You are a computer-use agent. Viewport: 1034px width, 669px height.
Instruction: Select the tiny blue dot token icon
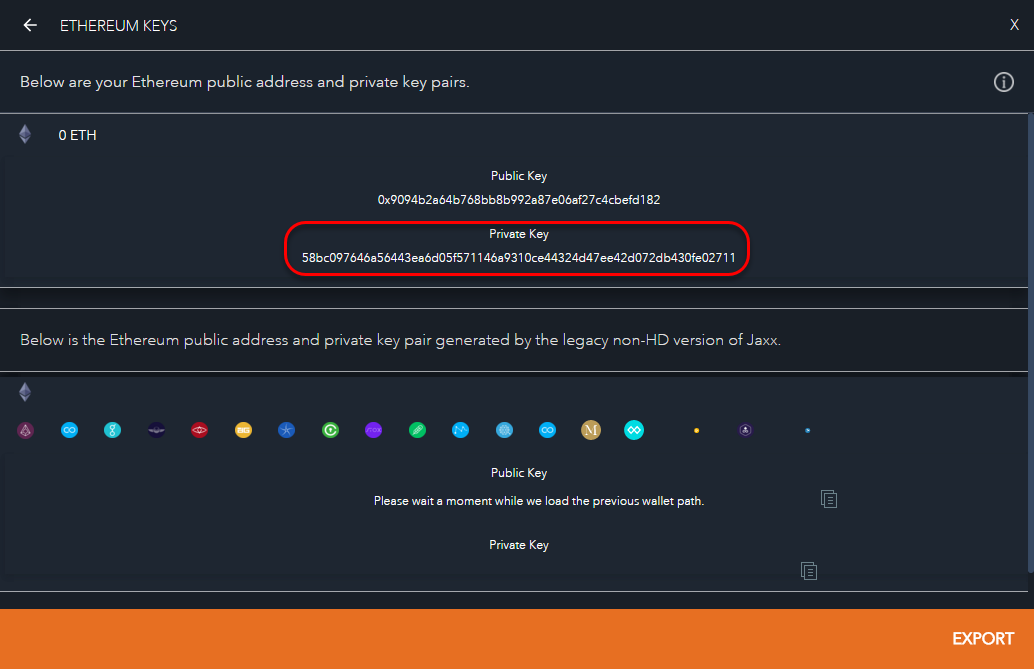[808, 430]
